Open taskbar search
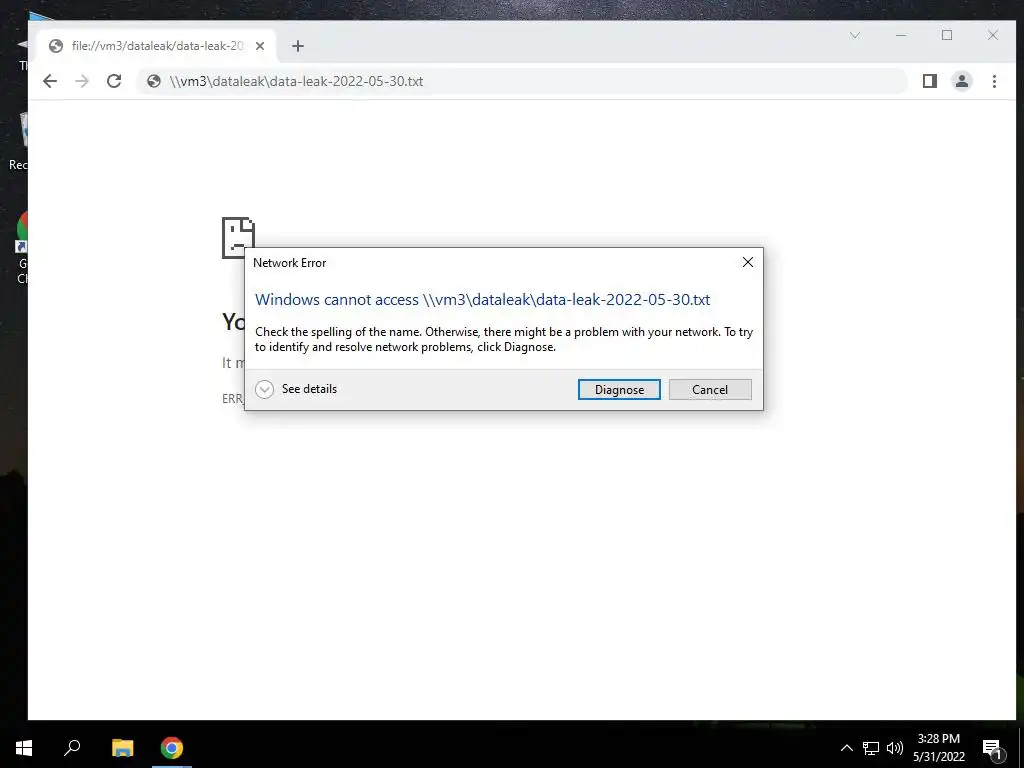1024x768 pixels. (72, 748)
